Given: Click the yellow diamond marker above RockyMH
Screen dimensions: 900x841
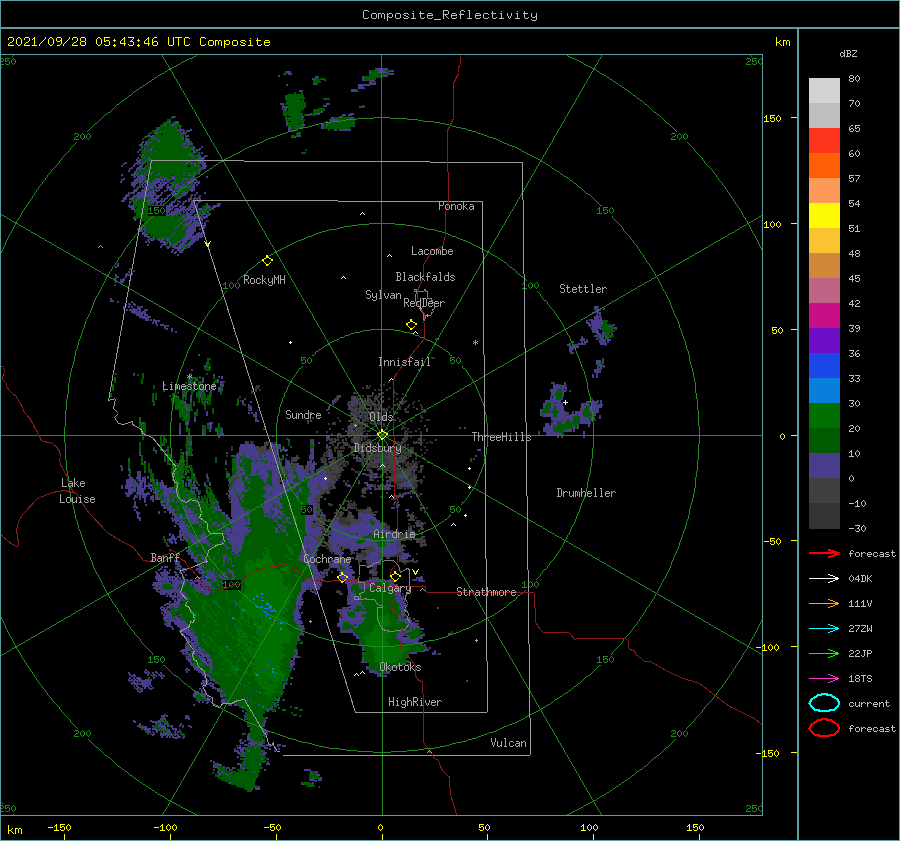Looking at the screenshot, I should click(x=267, y=261).
